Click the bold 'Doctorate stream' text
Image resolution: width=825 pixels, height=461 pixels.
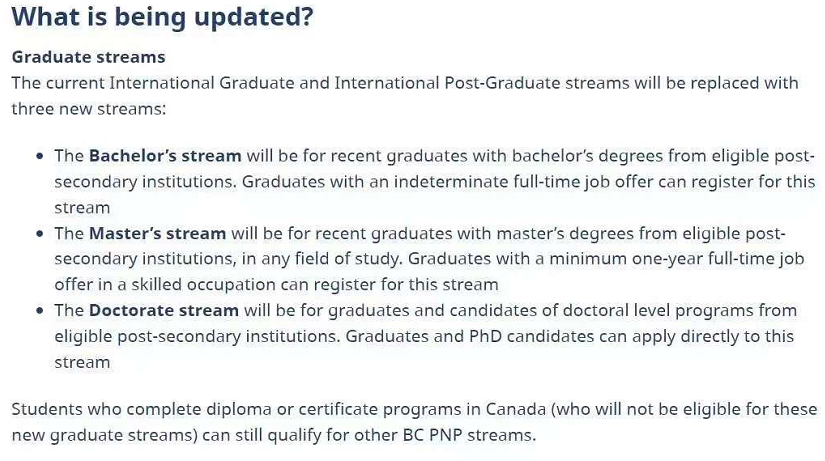[x=164, y=310]
